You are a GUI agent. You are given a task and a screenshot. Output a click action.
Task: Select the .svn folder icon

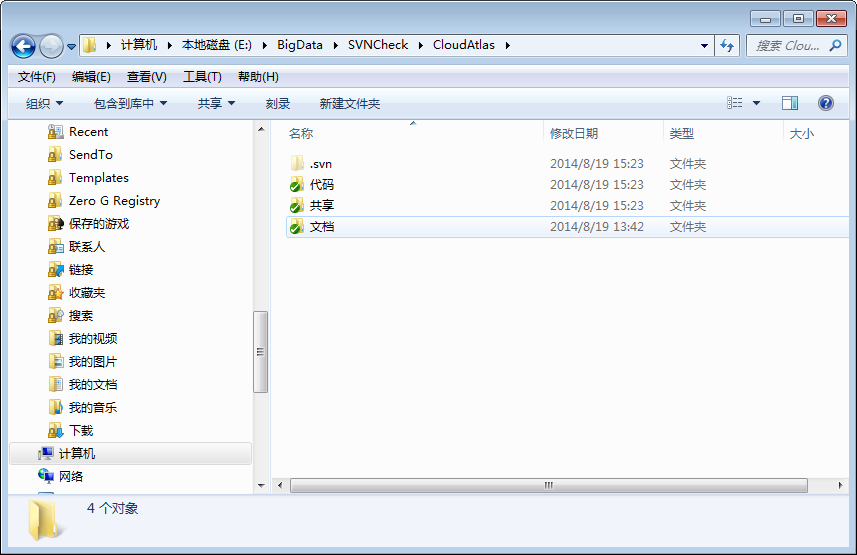pyautogui.click(x=297, y=163)
